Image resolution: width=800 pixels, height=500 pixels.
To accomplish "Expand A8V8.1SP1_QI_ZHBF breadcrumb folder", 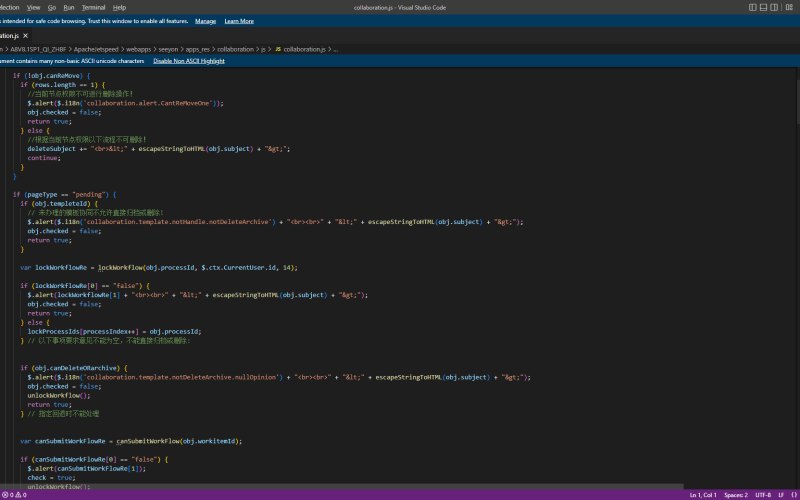I will [x=38, y=49].
